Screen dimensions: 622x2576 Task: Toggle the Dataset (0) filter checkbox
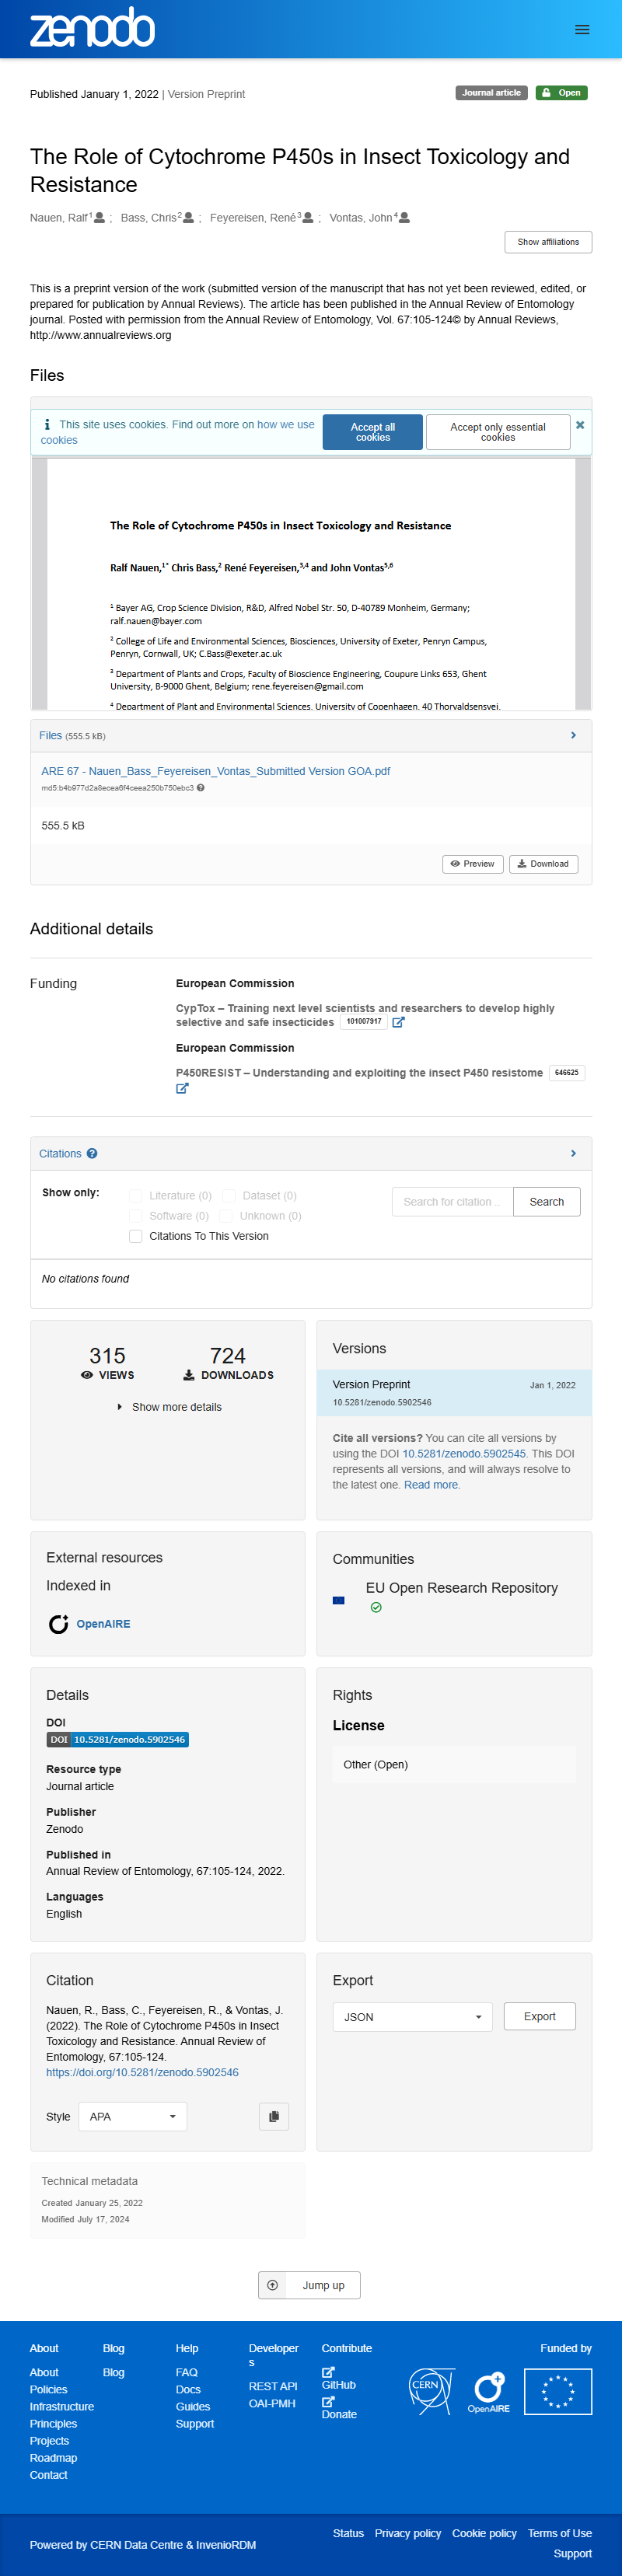click(x=228, y=1195)
